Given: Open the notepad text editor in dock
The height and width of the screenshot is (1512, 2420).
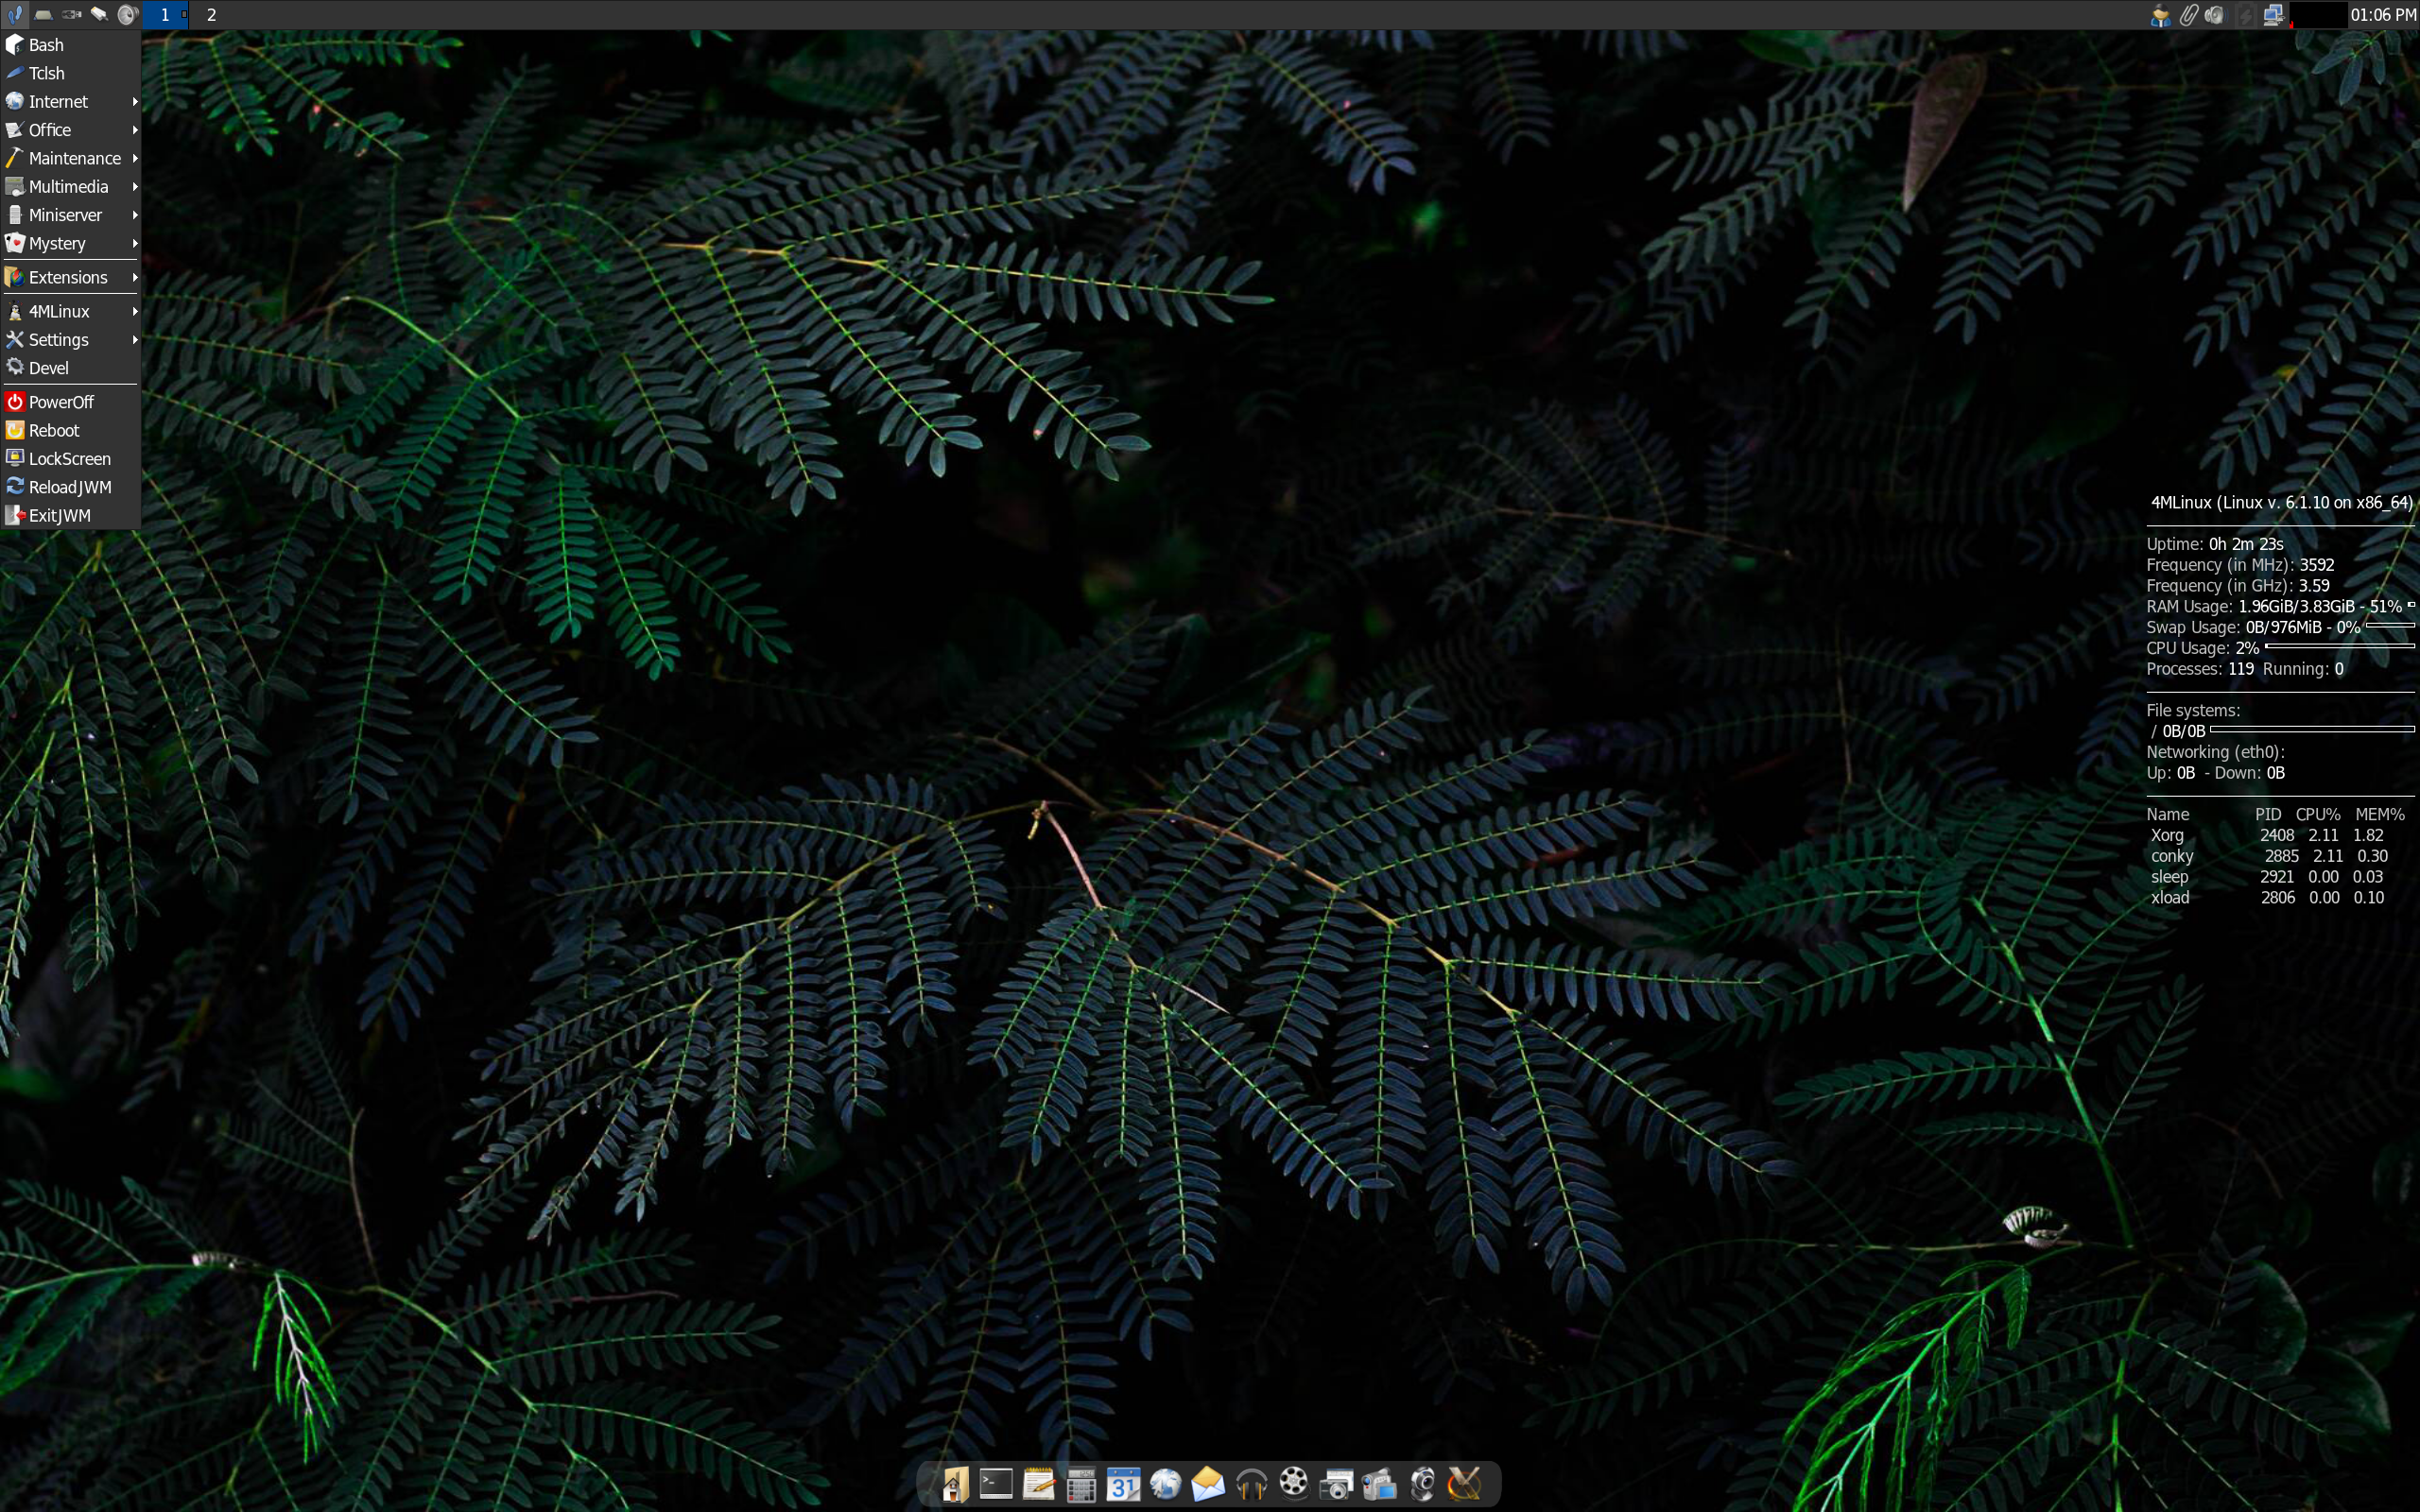Looking at the screenshot, I should 1039,1484.
